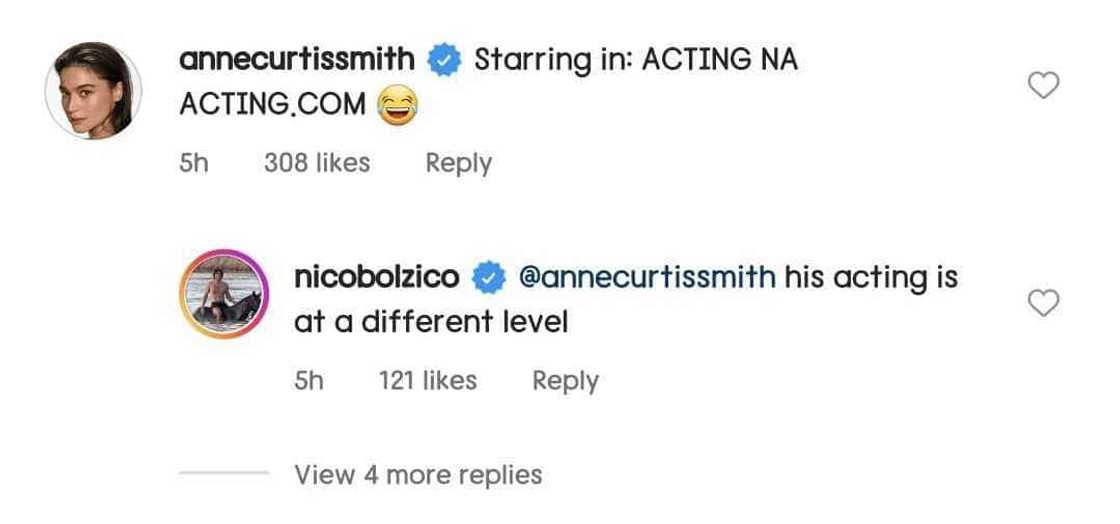Image resolution: width=1120 pixels, height=524 pixels.
Task: Show who gave the 308 likes
Action: 317,163
